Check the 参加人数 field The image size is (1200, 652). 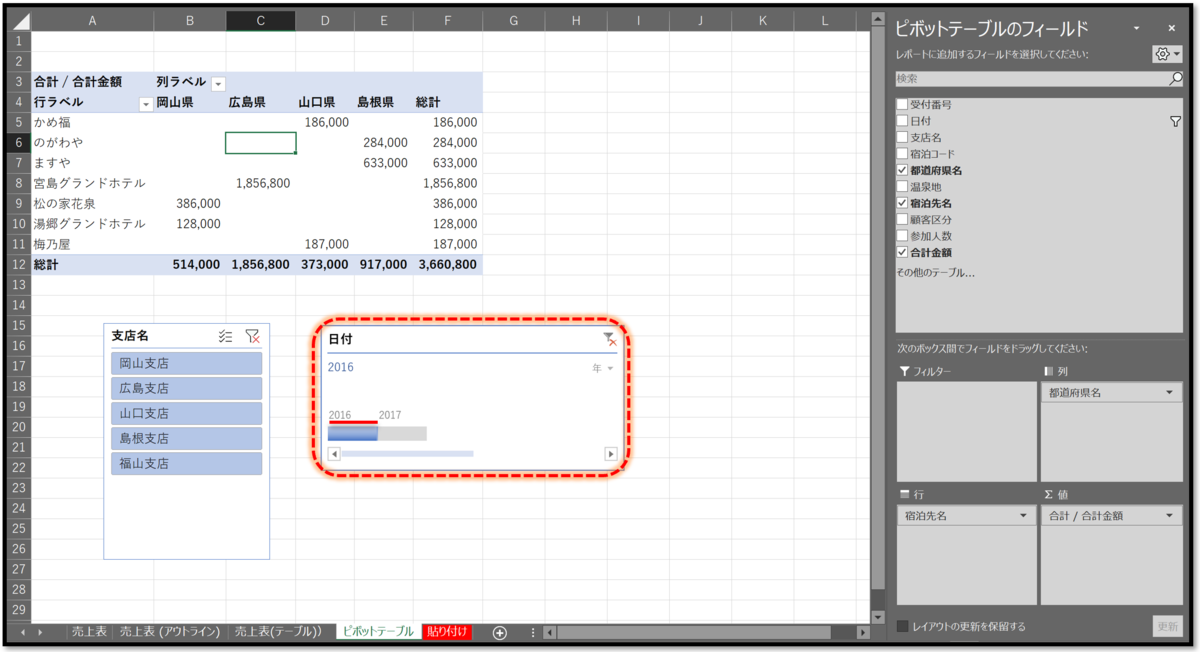pyautogui.click(x=903, y=236)
